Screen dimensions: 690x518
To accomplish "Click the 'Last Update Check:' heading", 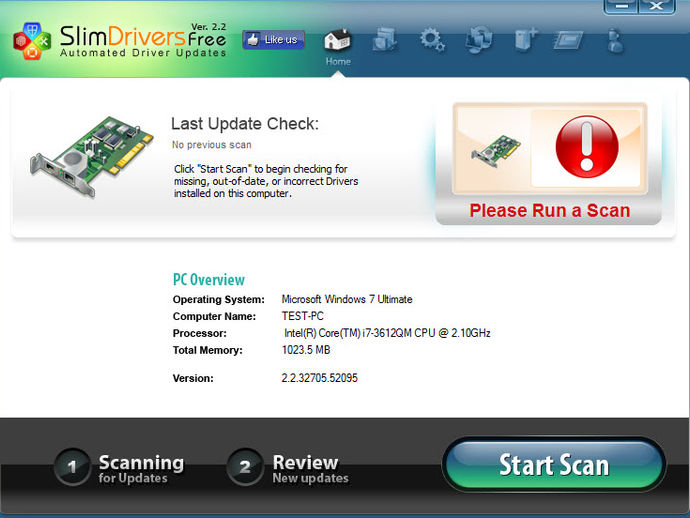I will pos(245,124).
